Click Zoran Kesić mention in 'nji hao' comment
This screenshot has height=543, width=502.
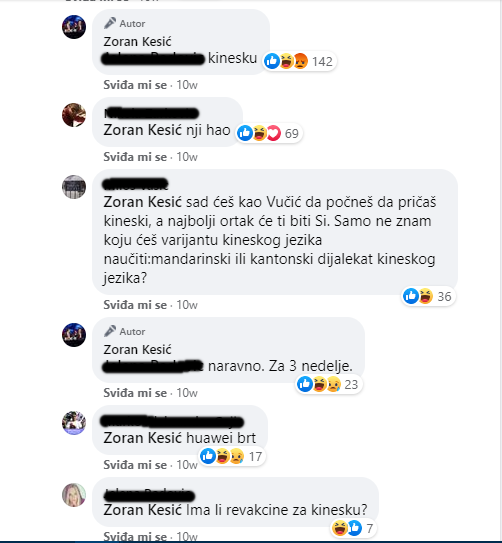pos(143,130)
